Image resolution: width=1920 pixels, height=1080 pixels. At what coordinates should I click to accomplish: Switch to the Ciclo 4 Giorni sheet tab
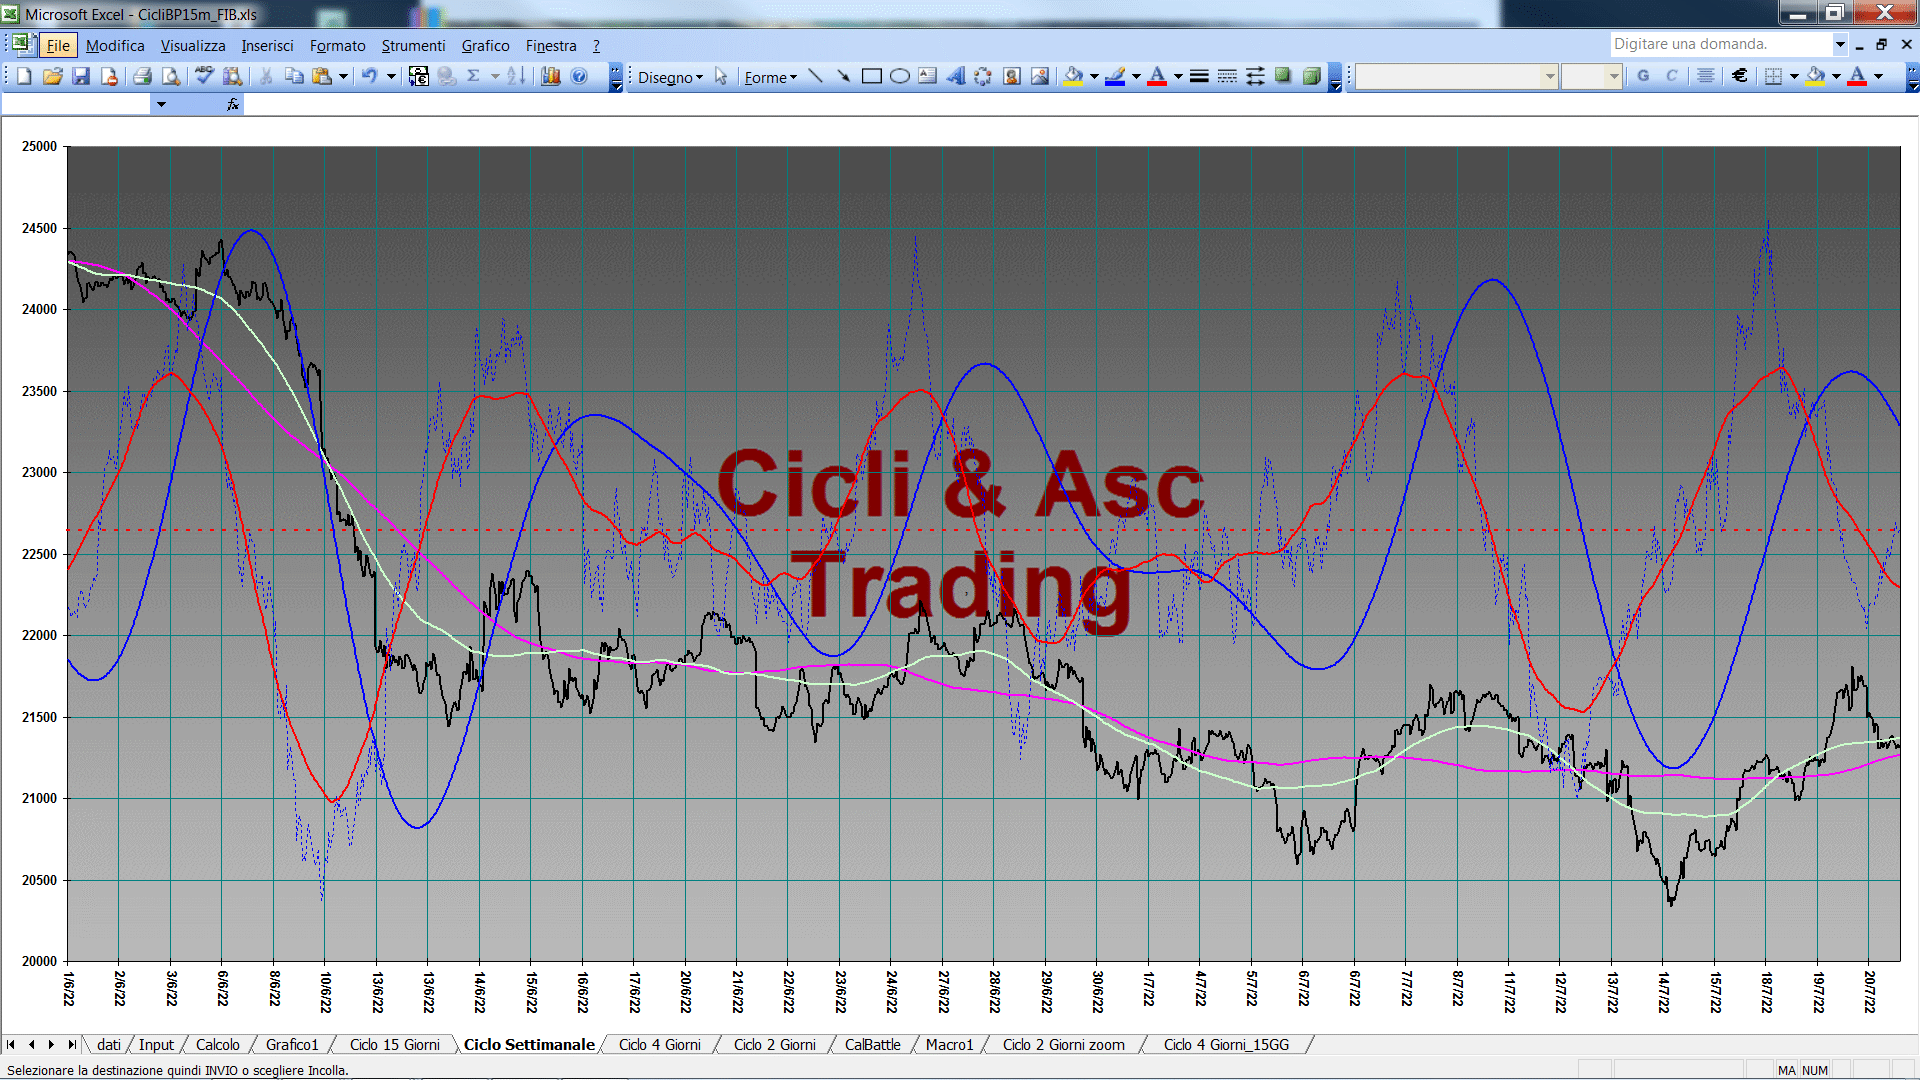pos(659,1044)
